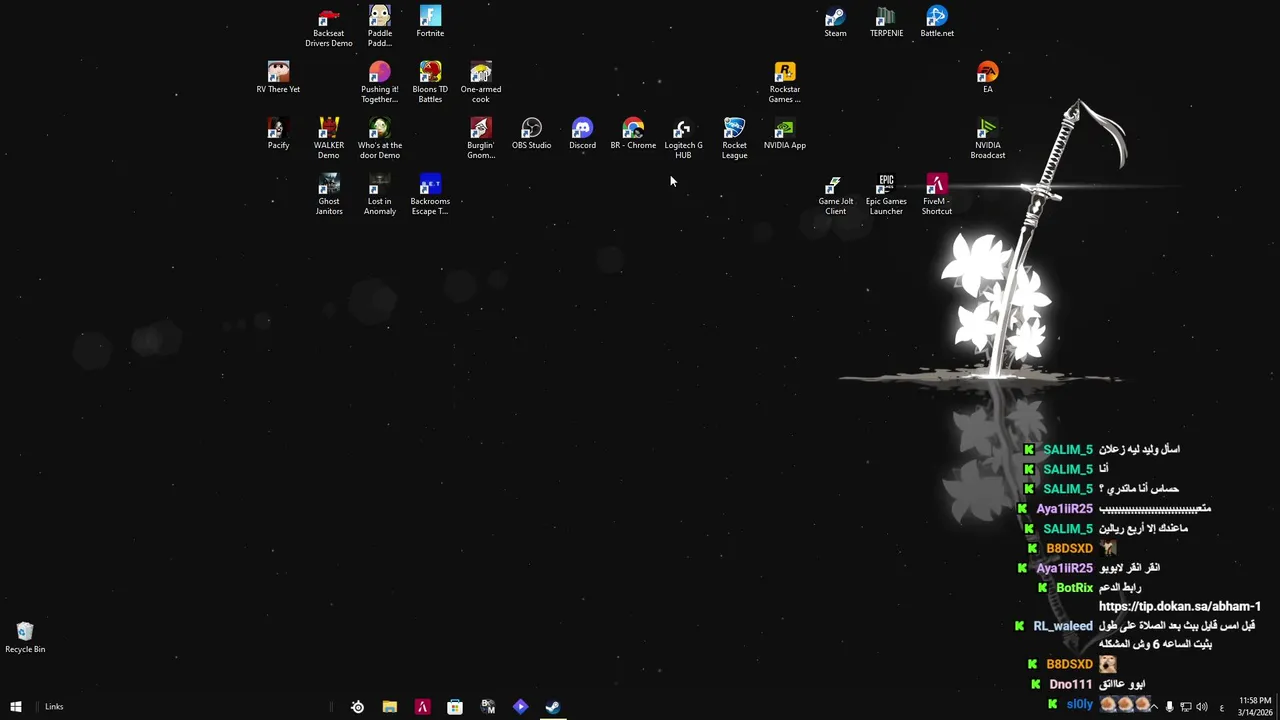
Task: Open the EA app shortcut
Action: click(x=988, y=78)
